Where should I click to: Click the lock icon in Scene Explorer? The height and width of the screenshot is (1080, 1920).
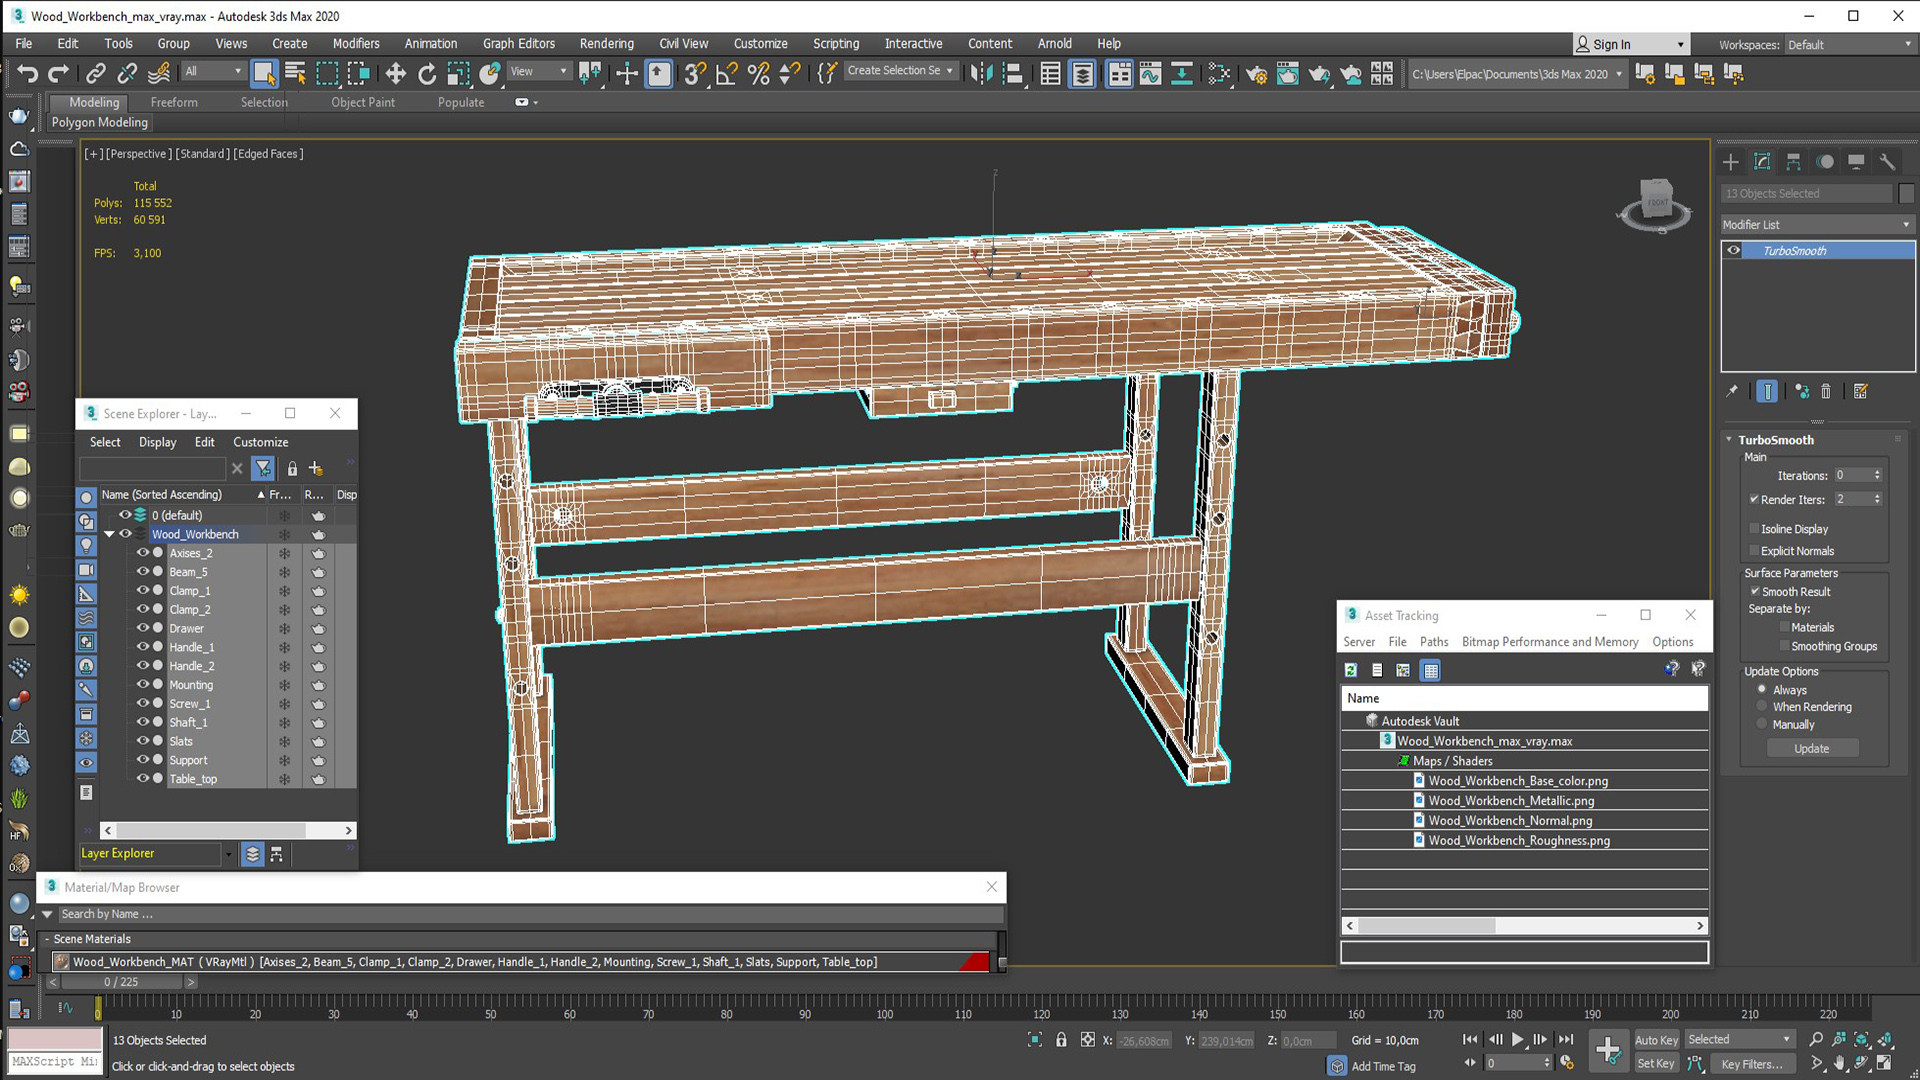point(292,468)
